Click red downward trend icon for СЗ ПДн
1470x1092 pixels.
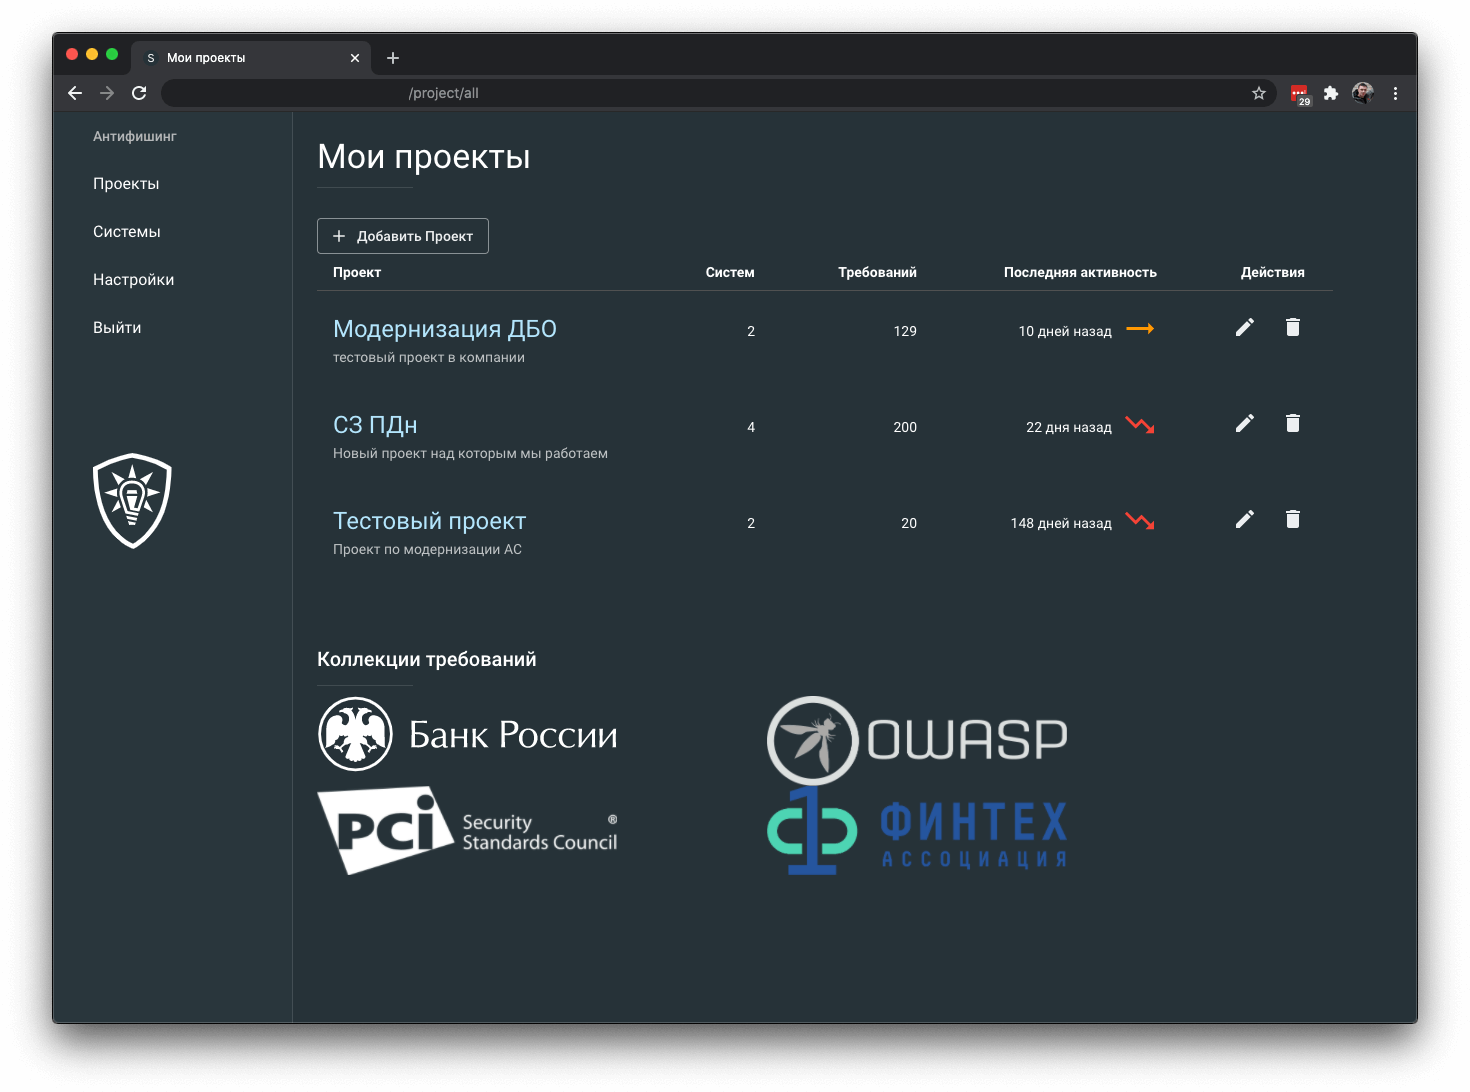(x=1140, y=425)
